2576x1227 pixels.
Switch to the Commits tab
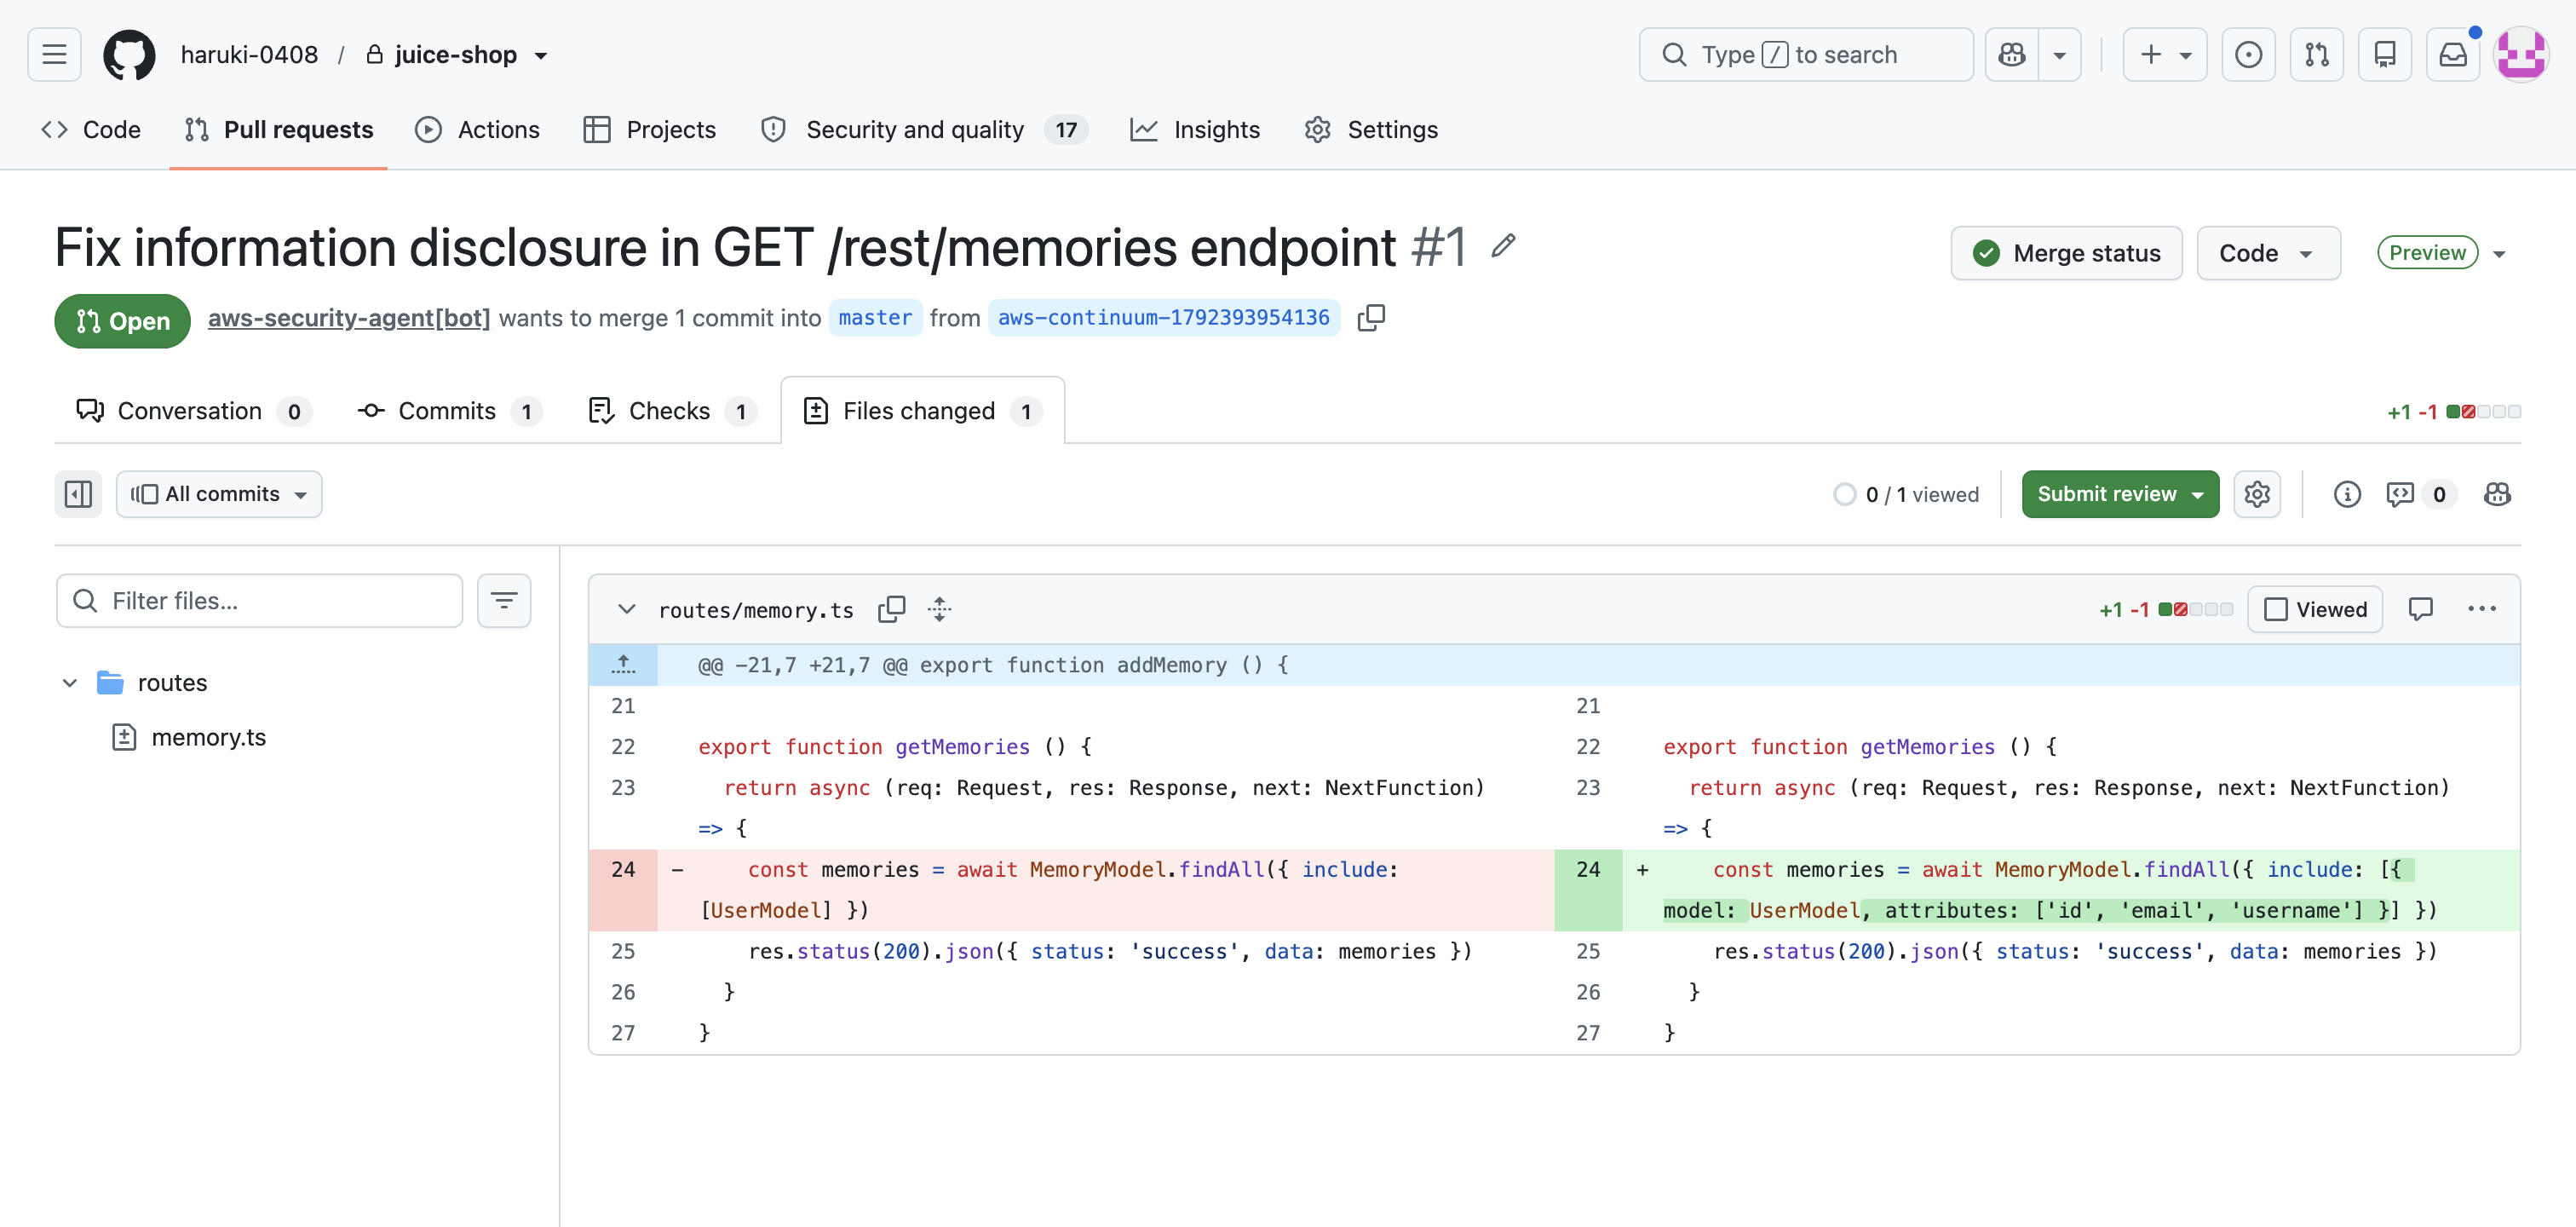coord(449,411)
